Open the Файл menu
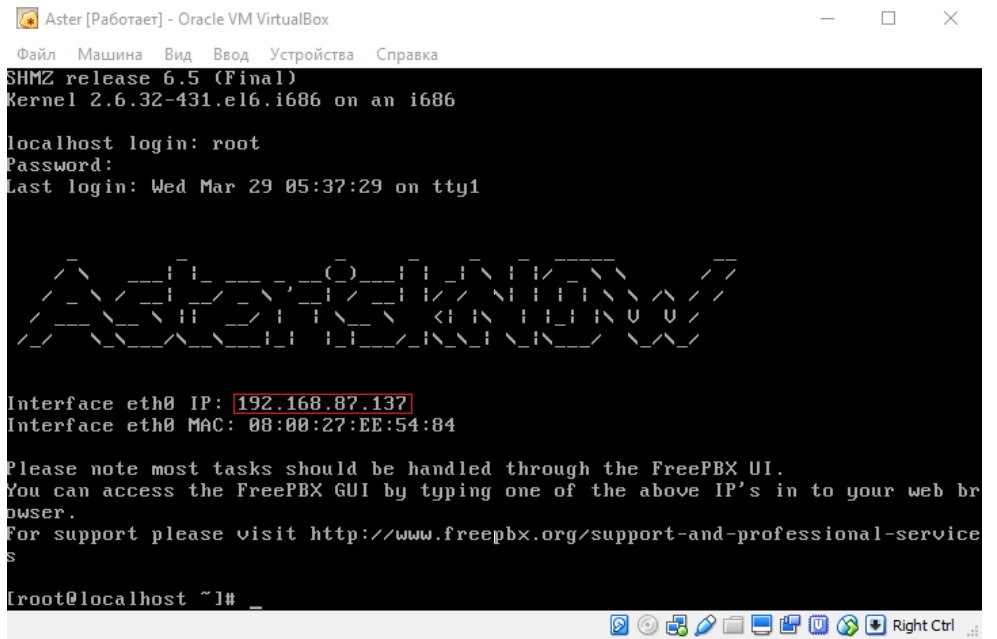Viewport: 997px width, 639px height. point(36,55)
